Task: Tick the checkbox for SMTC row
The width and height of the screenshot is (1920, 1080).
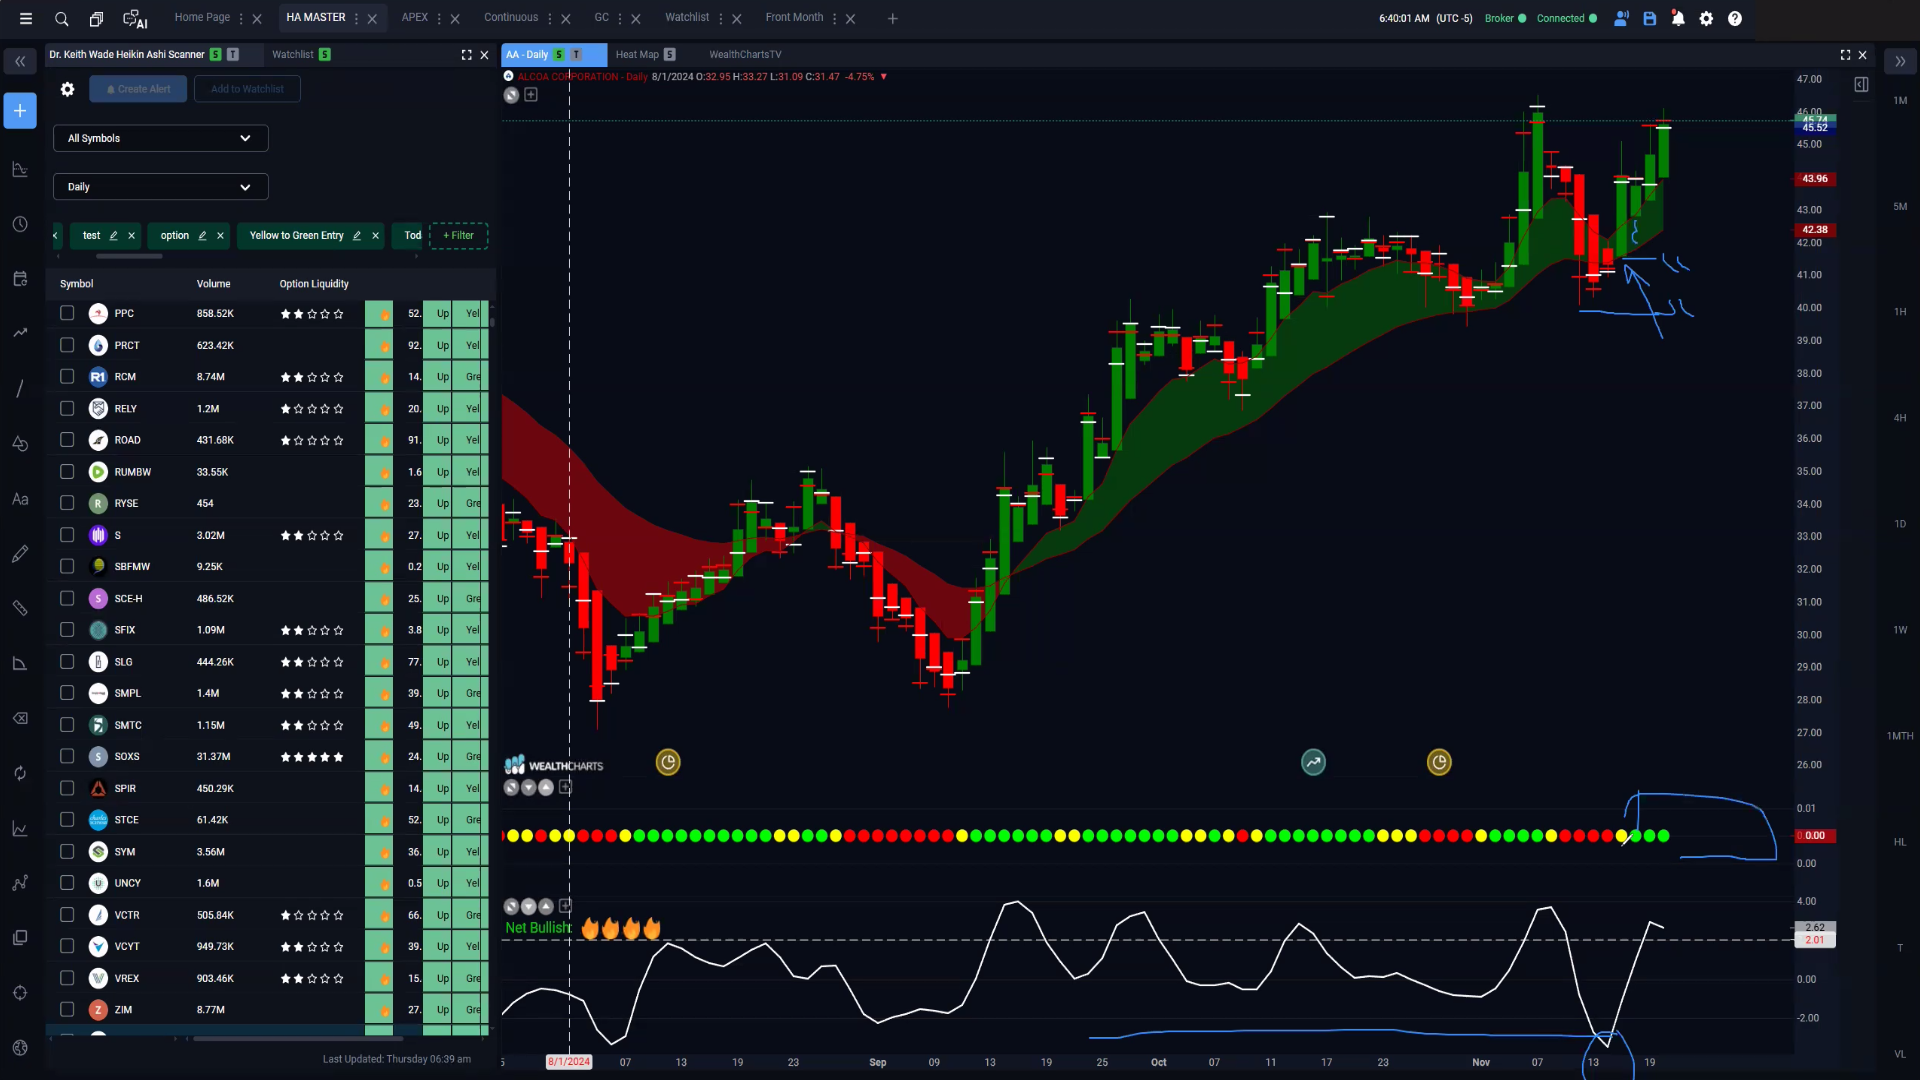Action: 67,725
